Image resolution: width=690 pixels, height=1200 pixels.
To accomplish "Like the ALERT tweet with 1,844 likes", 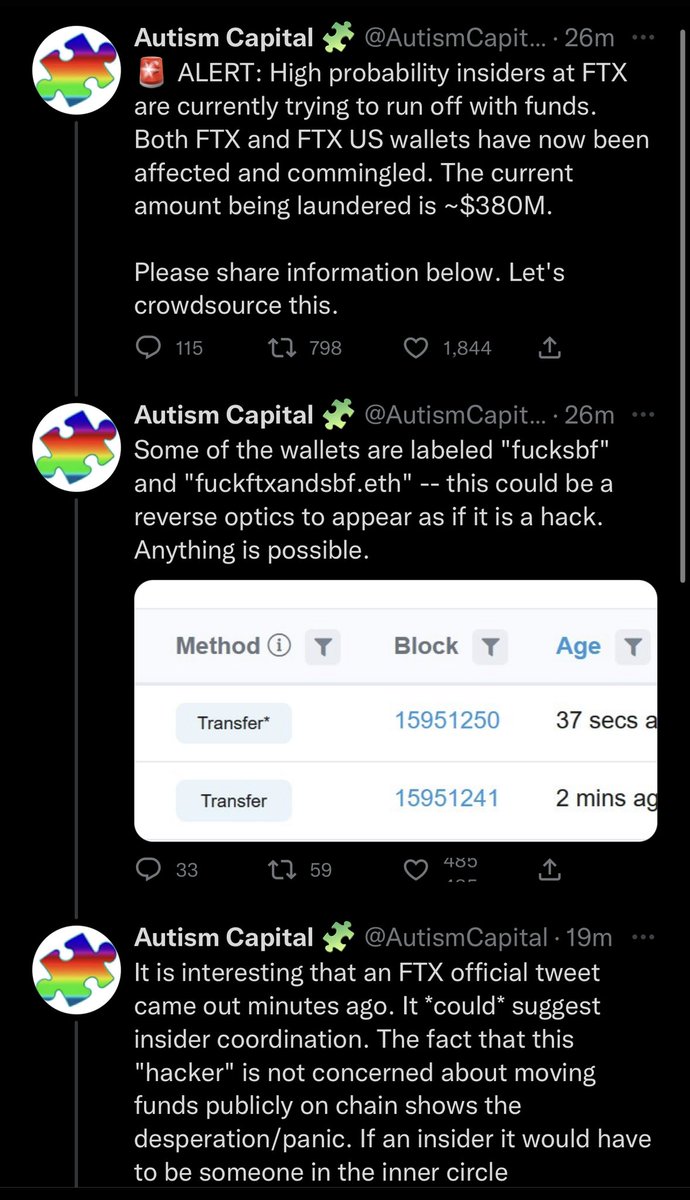I will click(x=415, y=348).
